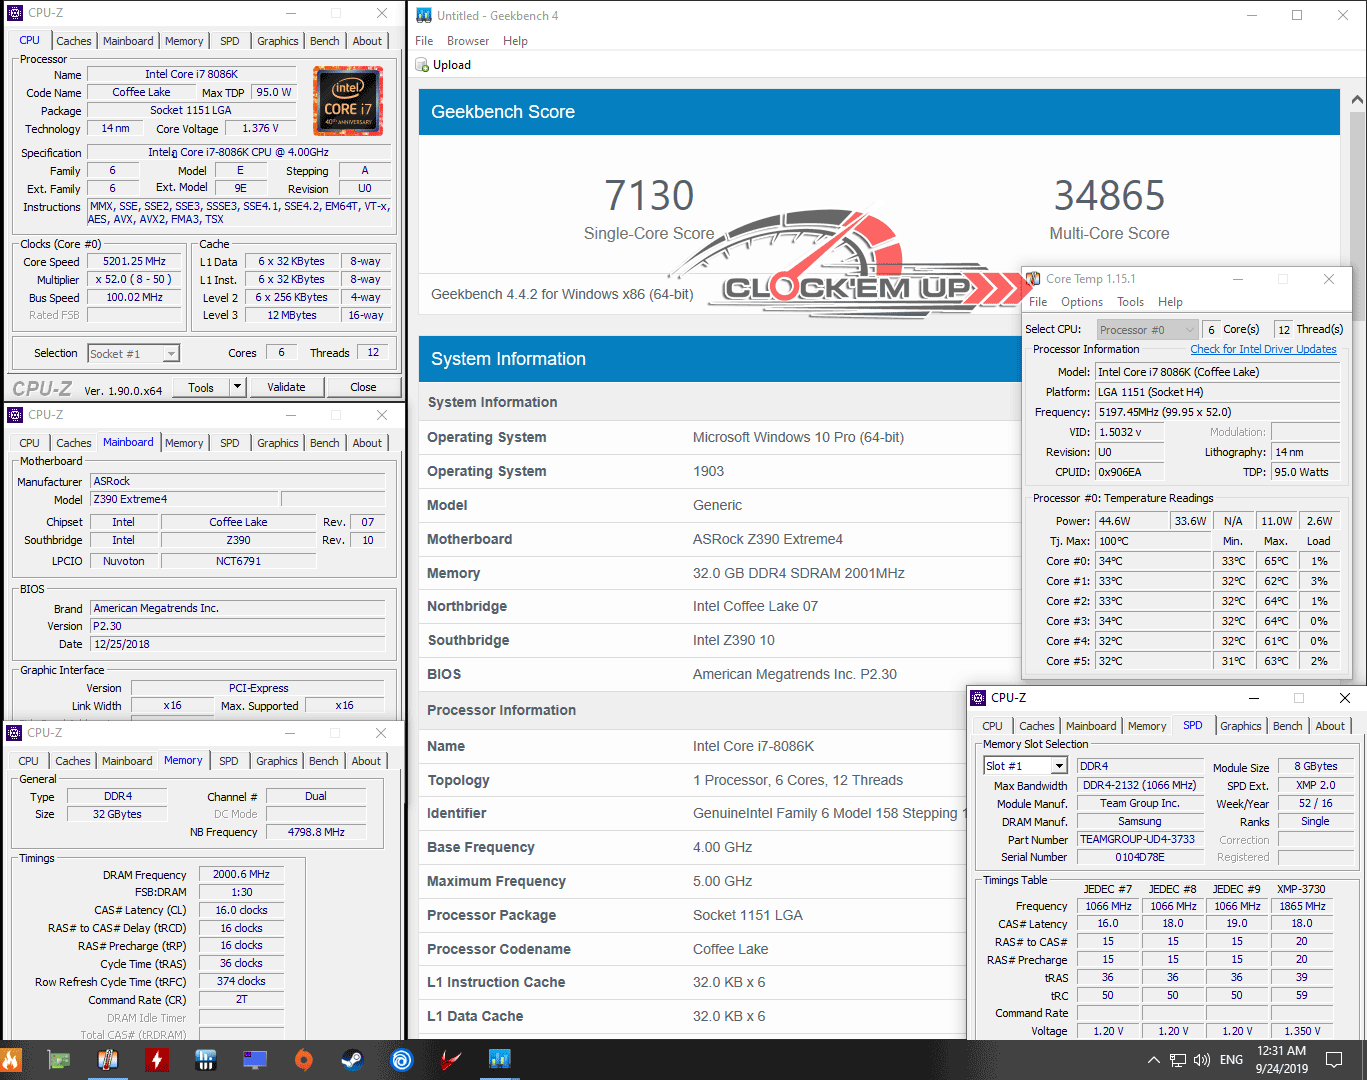Expand the Processor #0 Select CPU dropdown
1367x1080 pixels.
pyautogui.click(x=1188, y=330)
